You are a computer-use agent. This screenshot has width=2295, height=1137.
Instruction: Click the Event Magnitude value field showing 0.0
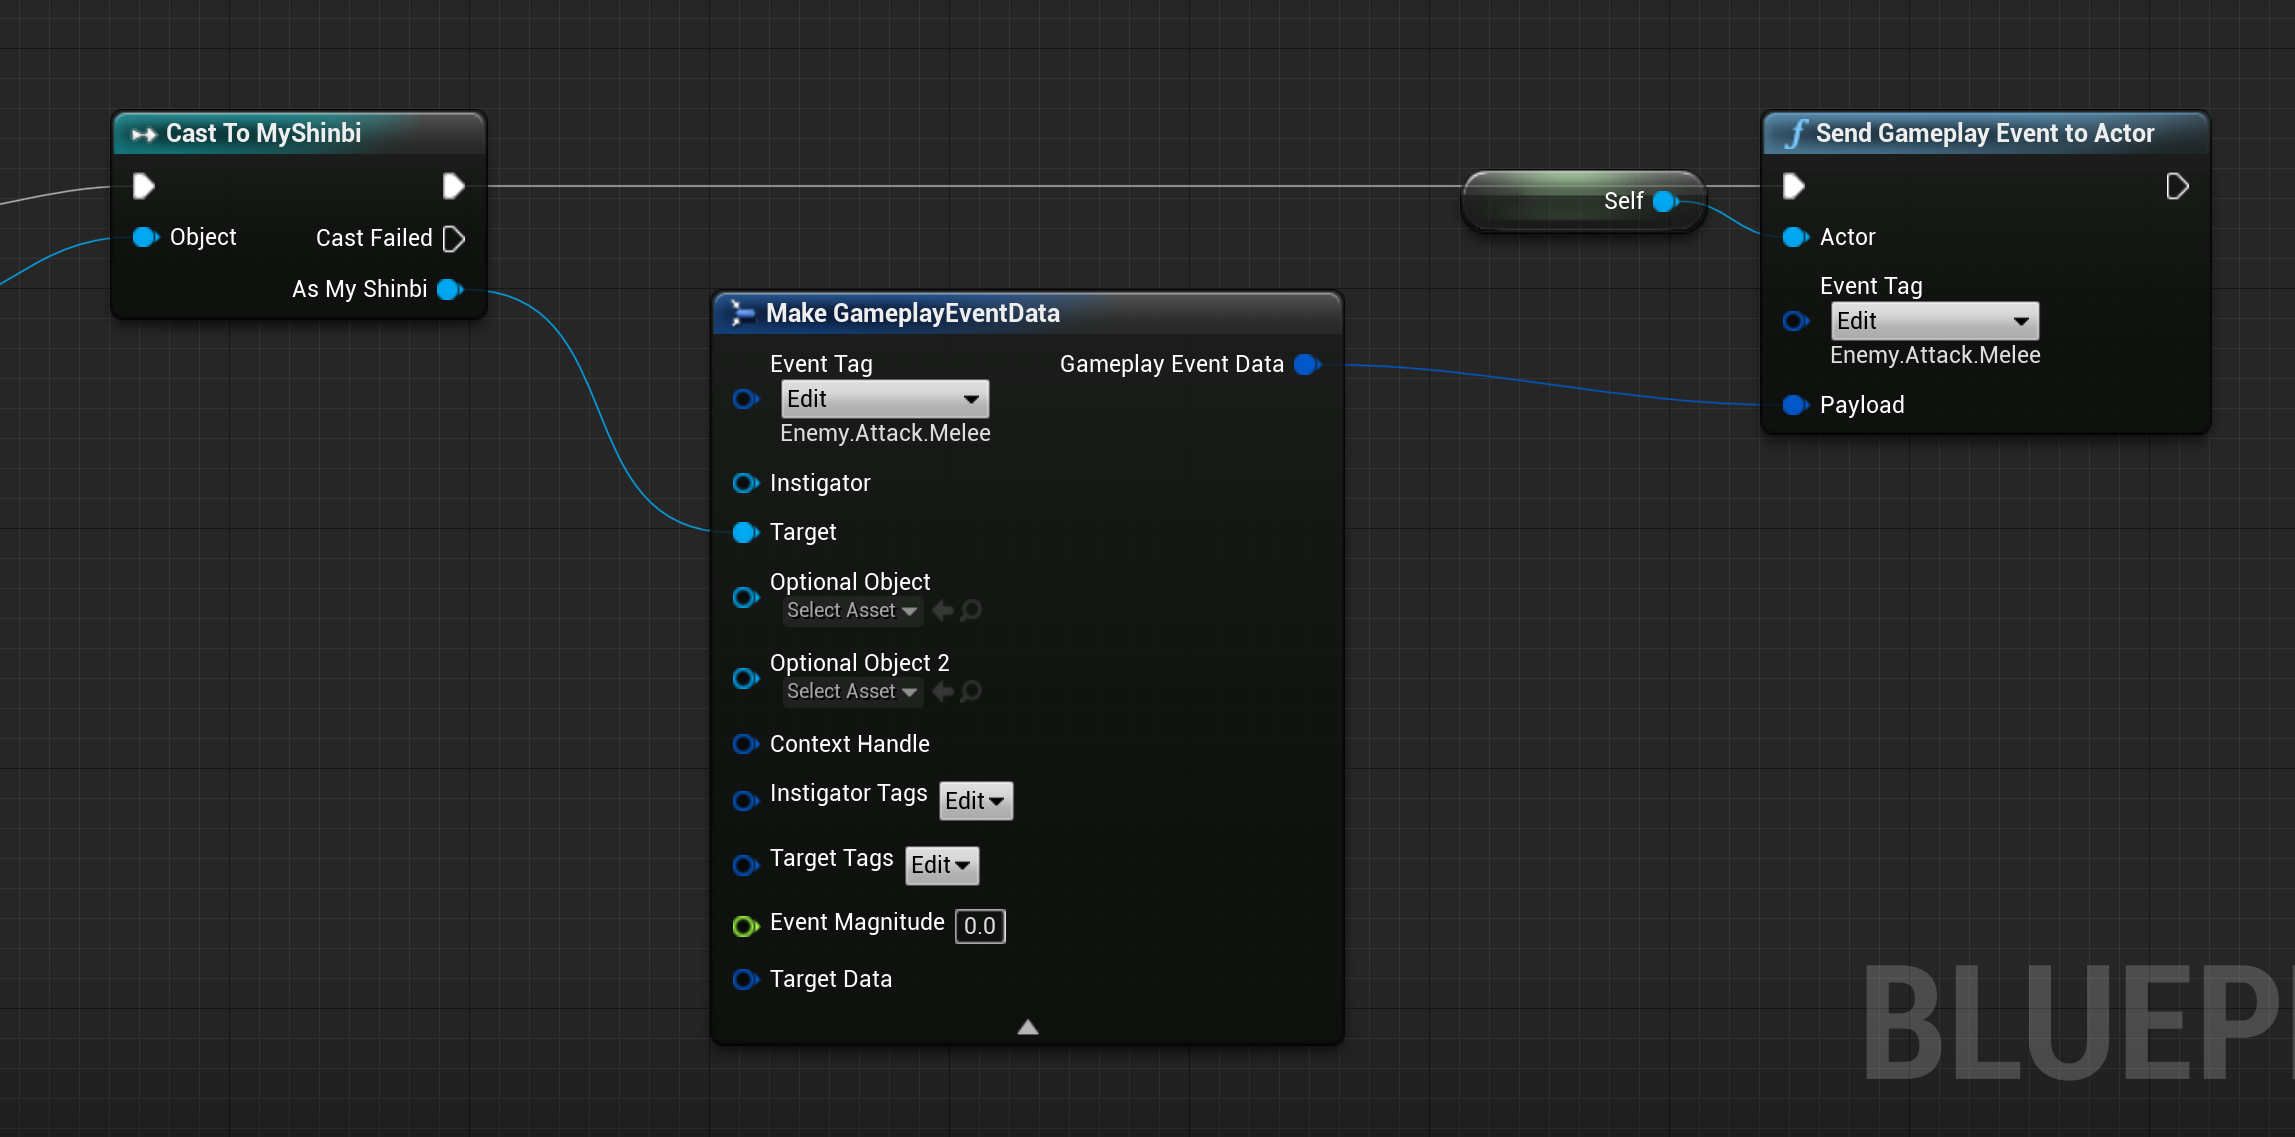click(979, 926)
